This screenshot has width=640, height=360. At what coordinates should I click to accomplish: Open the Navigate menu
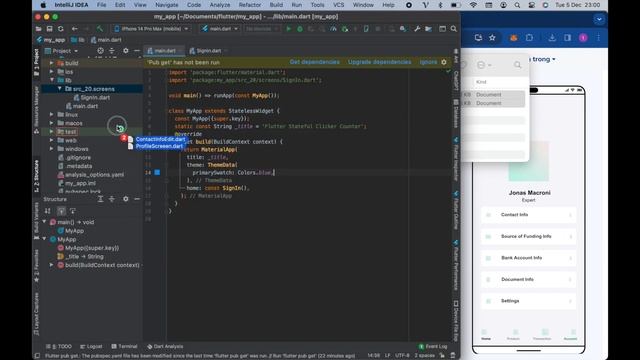coord(167,5)
